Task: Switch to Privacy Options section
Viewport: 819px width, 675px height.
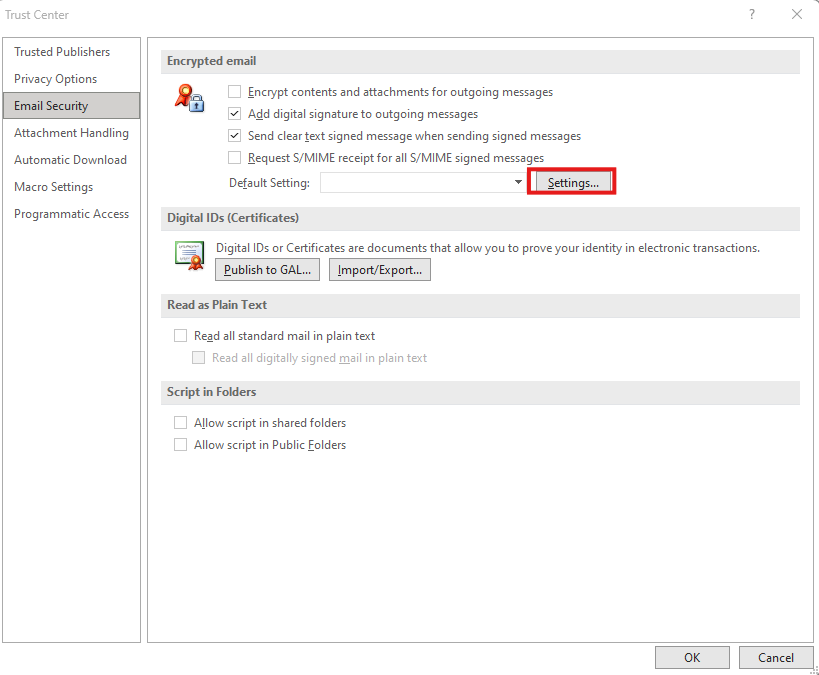Action: (56, 79)
